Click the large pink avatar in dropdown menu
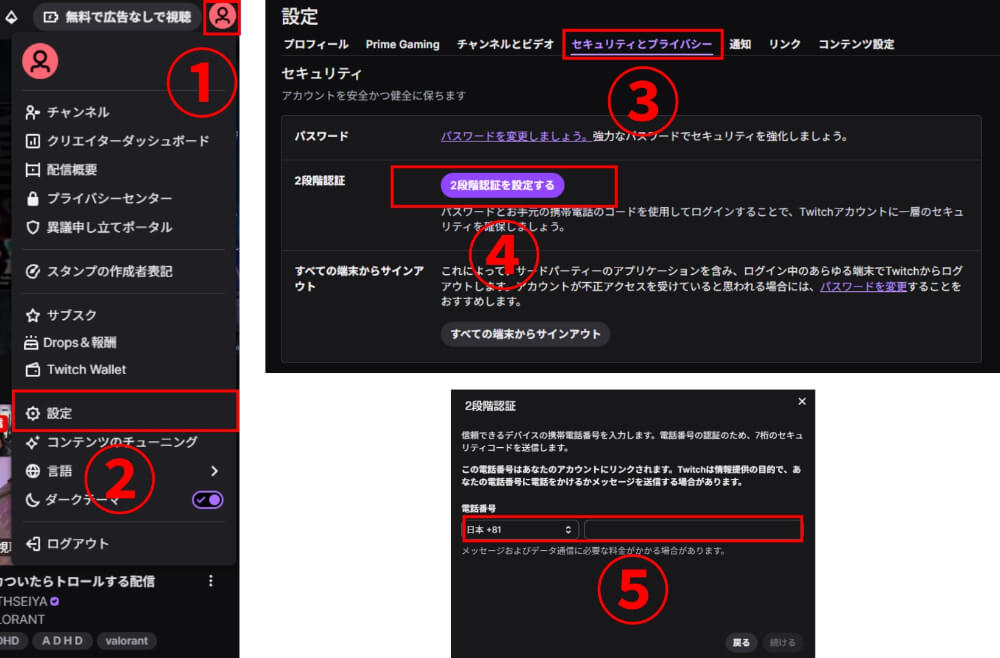 click(40, 61)
